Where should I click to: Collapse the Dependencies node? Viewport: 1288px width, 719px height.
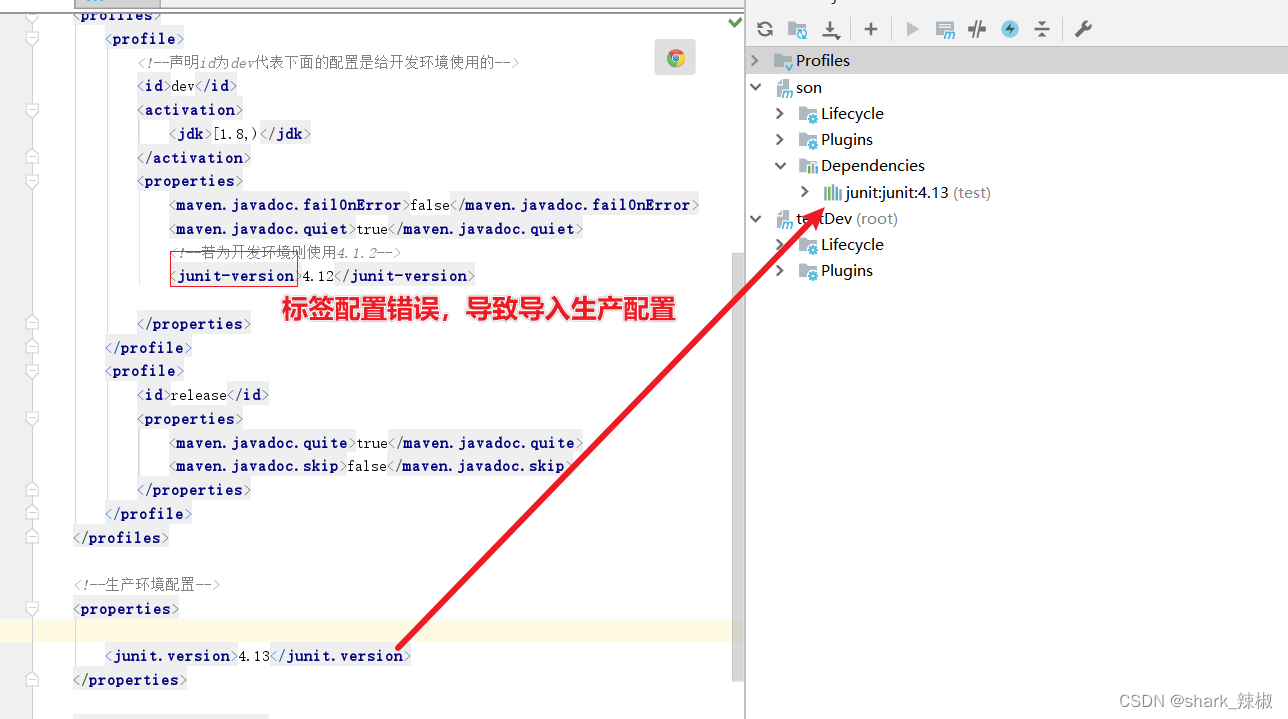pos(780,166)
